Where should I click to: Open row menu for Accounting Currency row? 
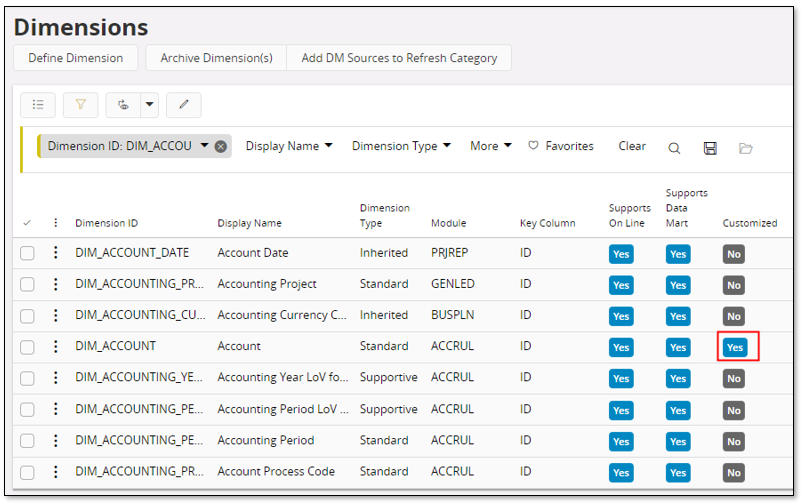tap(55, 315)
